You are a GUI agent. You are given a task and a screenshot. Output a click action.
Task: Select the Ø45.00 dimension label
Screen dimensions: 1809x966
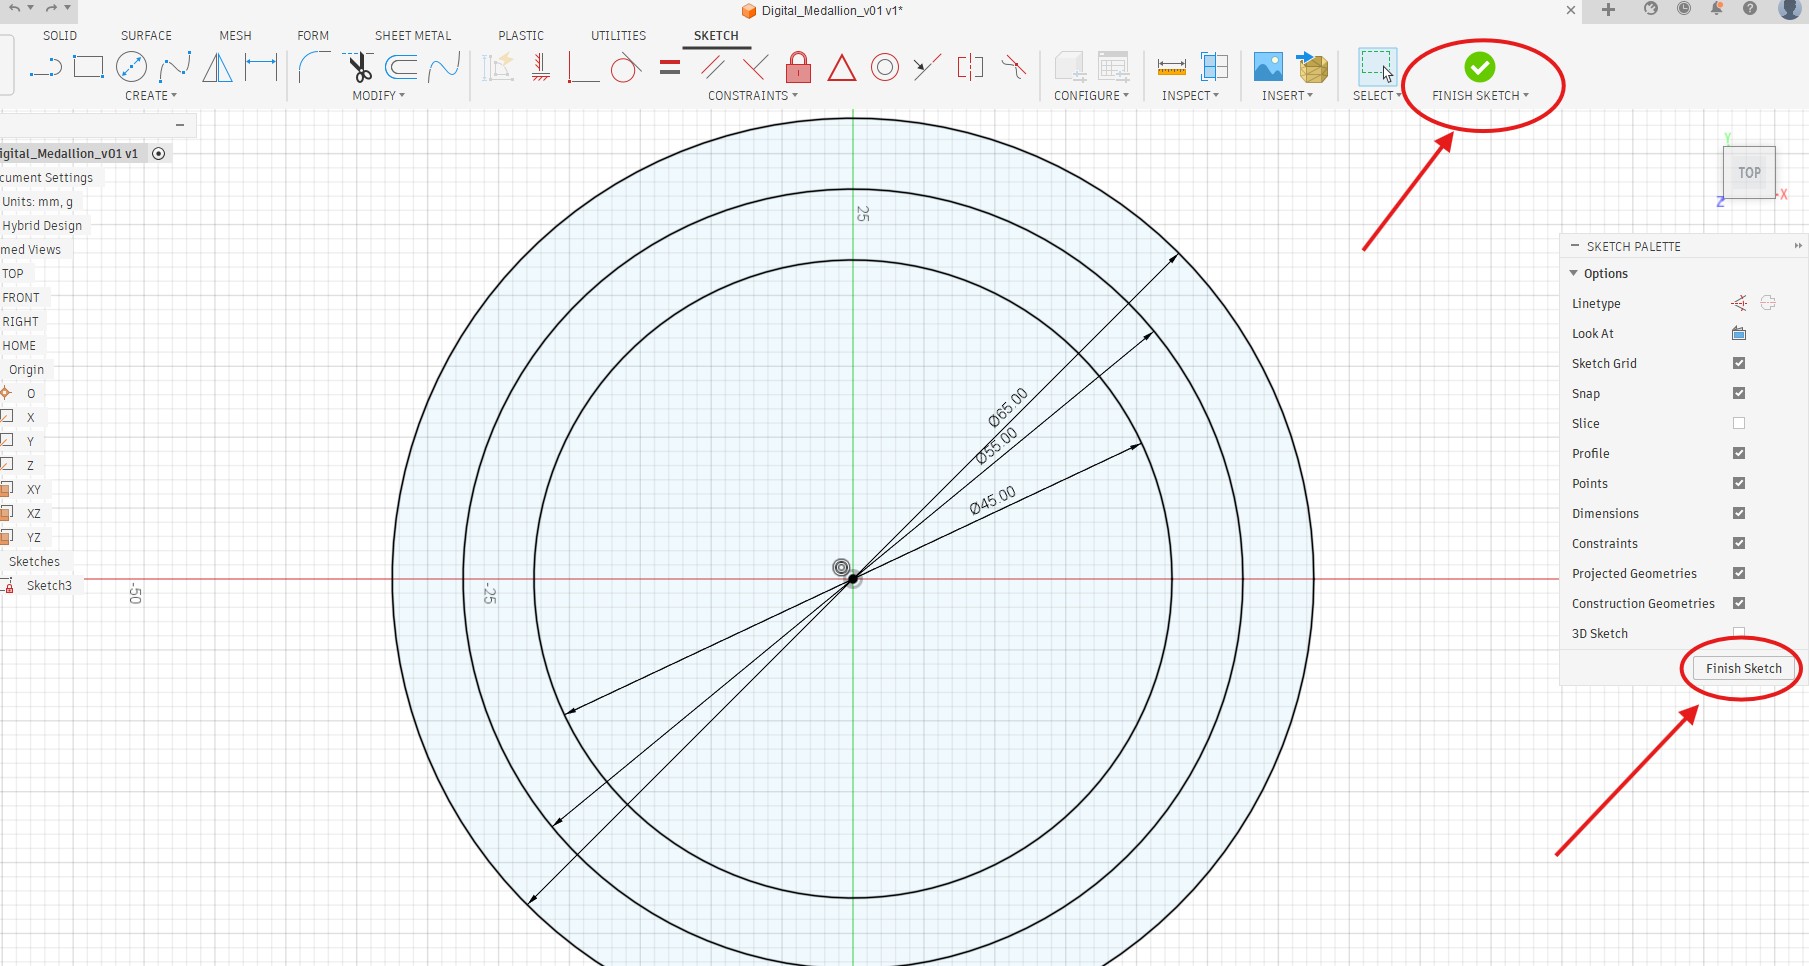992,500
